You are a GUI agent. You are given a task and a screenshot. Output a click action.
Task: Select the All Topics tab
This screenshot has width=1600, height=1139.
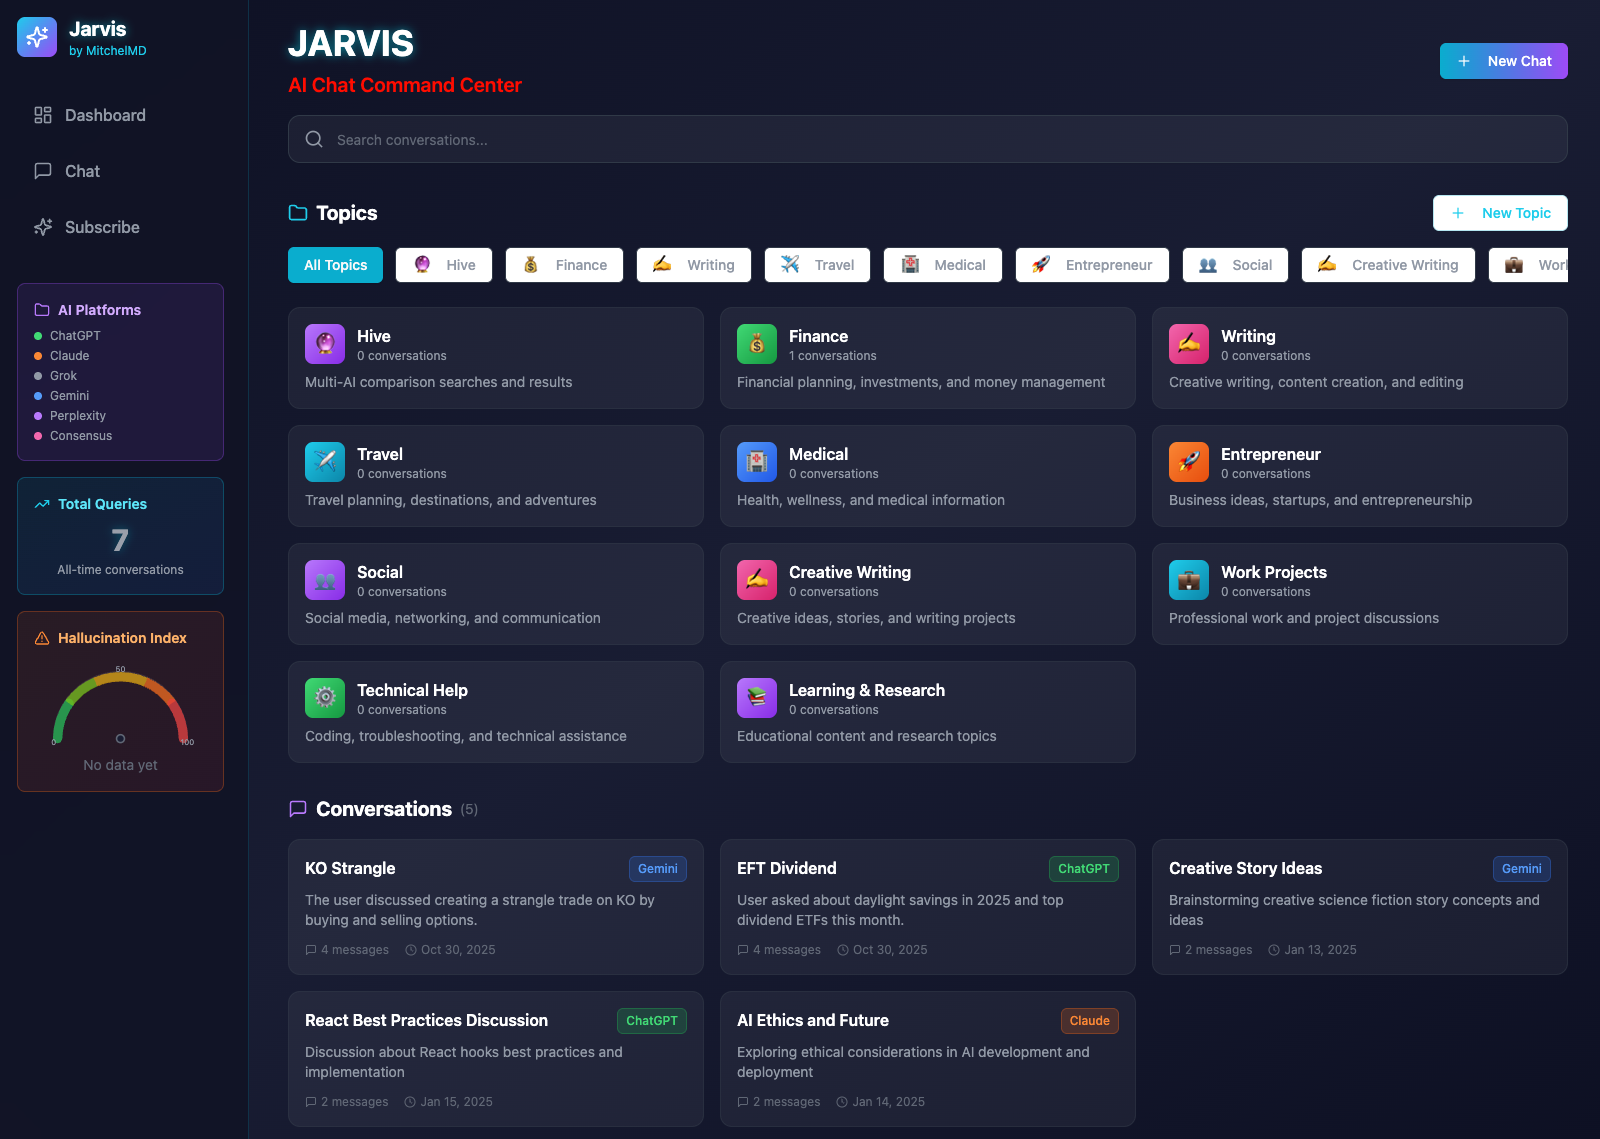pos(335,264)
